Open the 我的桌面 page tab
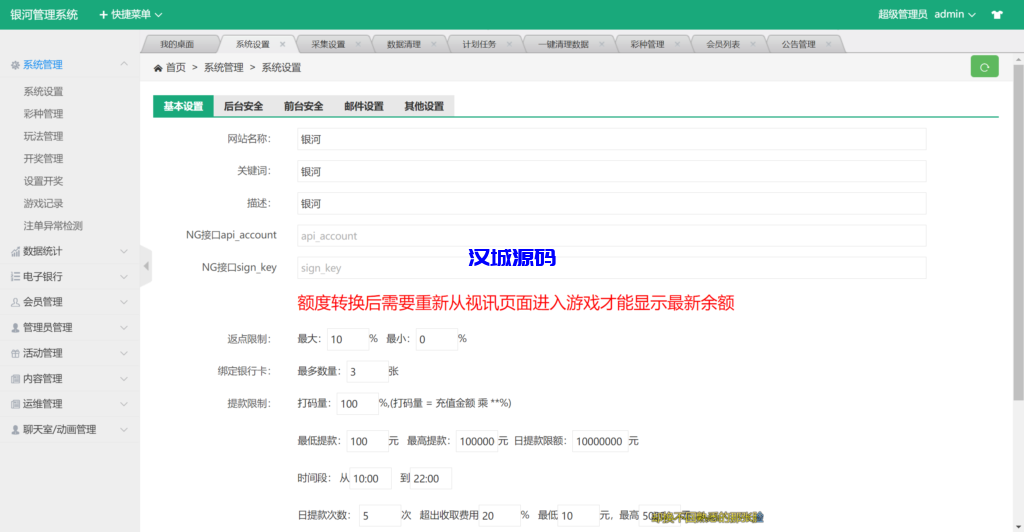Image resolution: width=1024 pixels, height=532 pixels. [178, 44]
